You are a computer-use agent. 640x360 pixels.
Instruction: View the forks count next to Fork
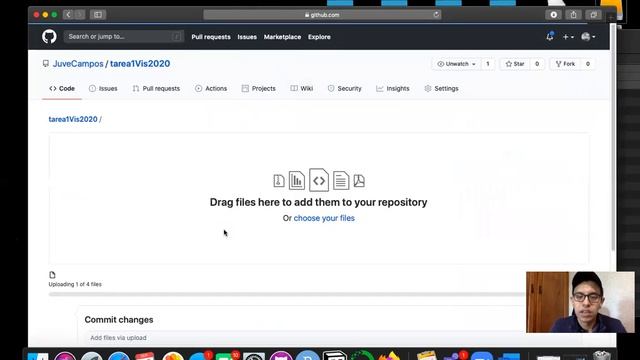pyautogui.click(x=587, y=64)
